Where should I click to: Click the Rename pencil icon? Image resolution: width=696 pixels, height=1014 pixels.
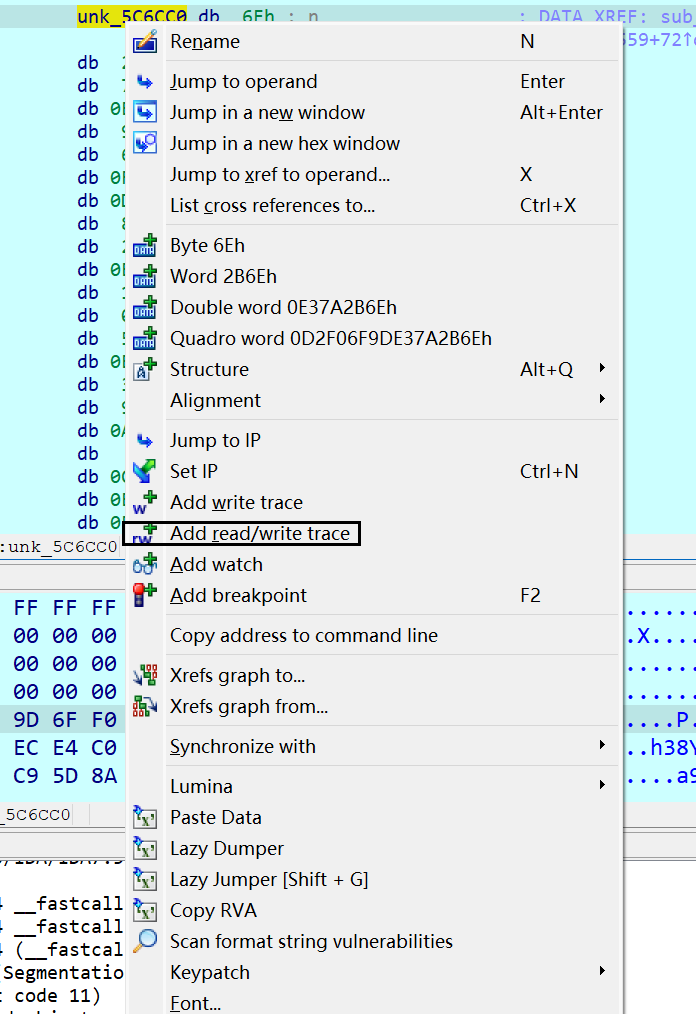[145, 42]
